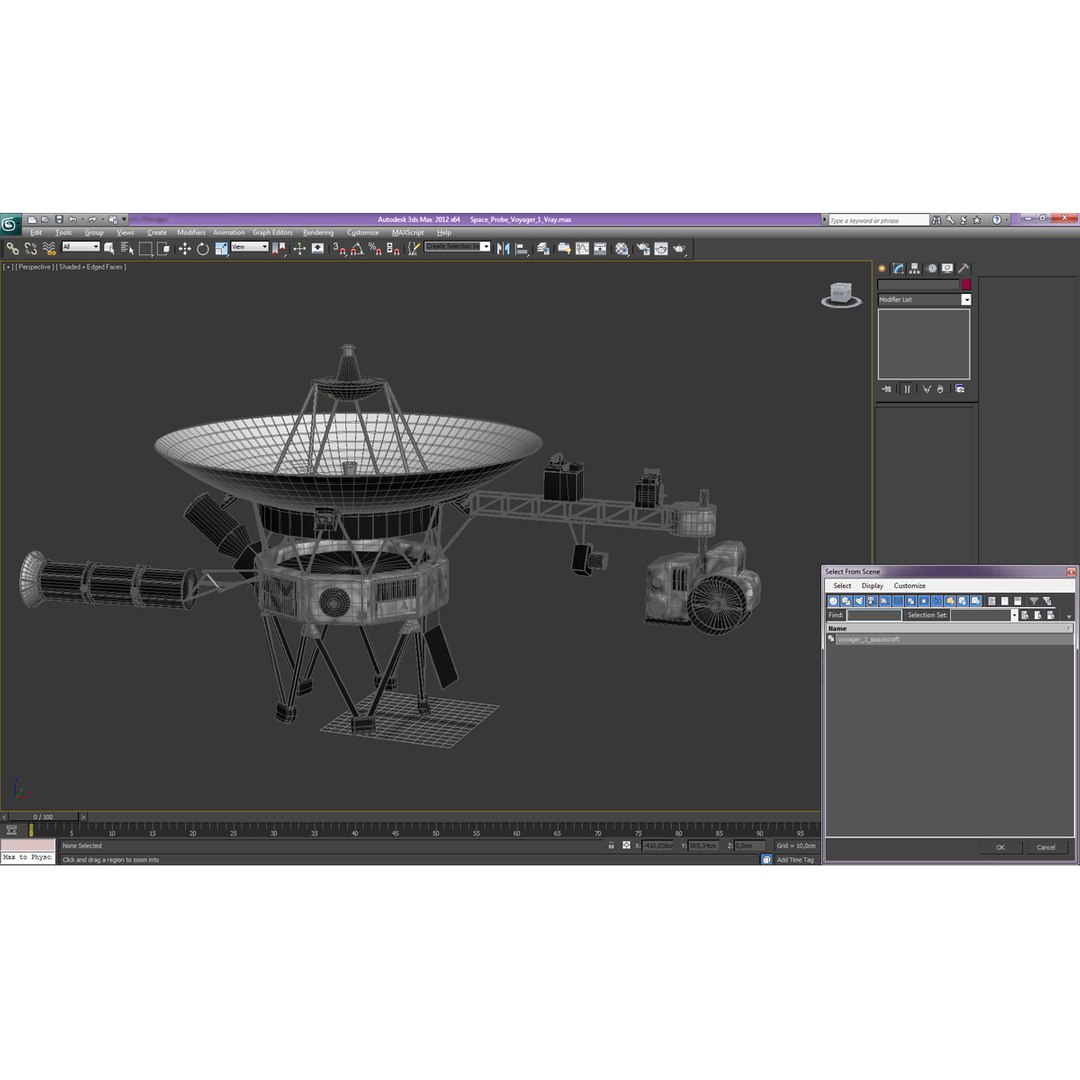Viewport: 1080px width, 1080px height.
Task: Click the Align tool icon
Action: click(x=522, y=249)
